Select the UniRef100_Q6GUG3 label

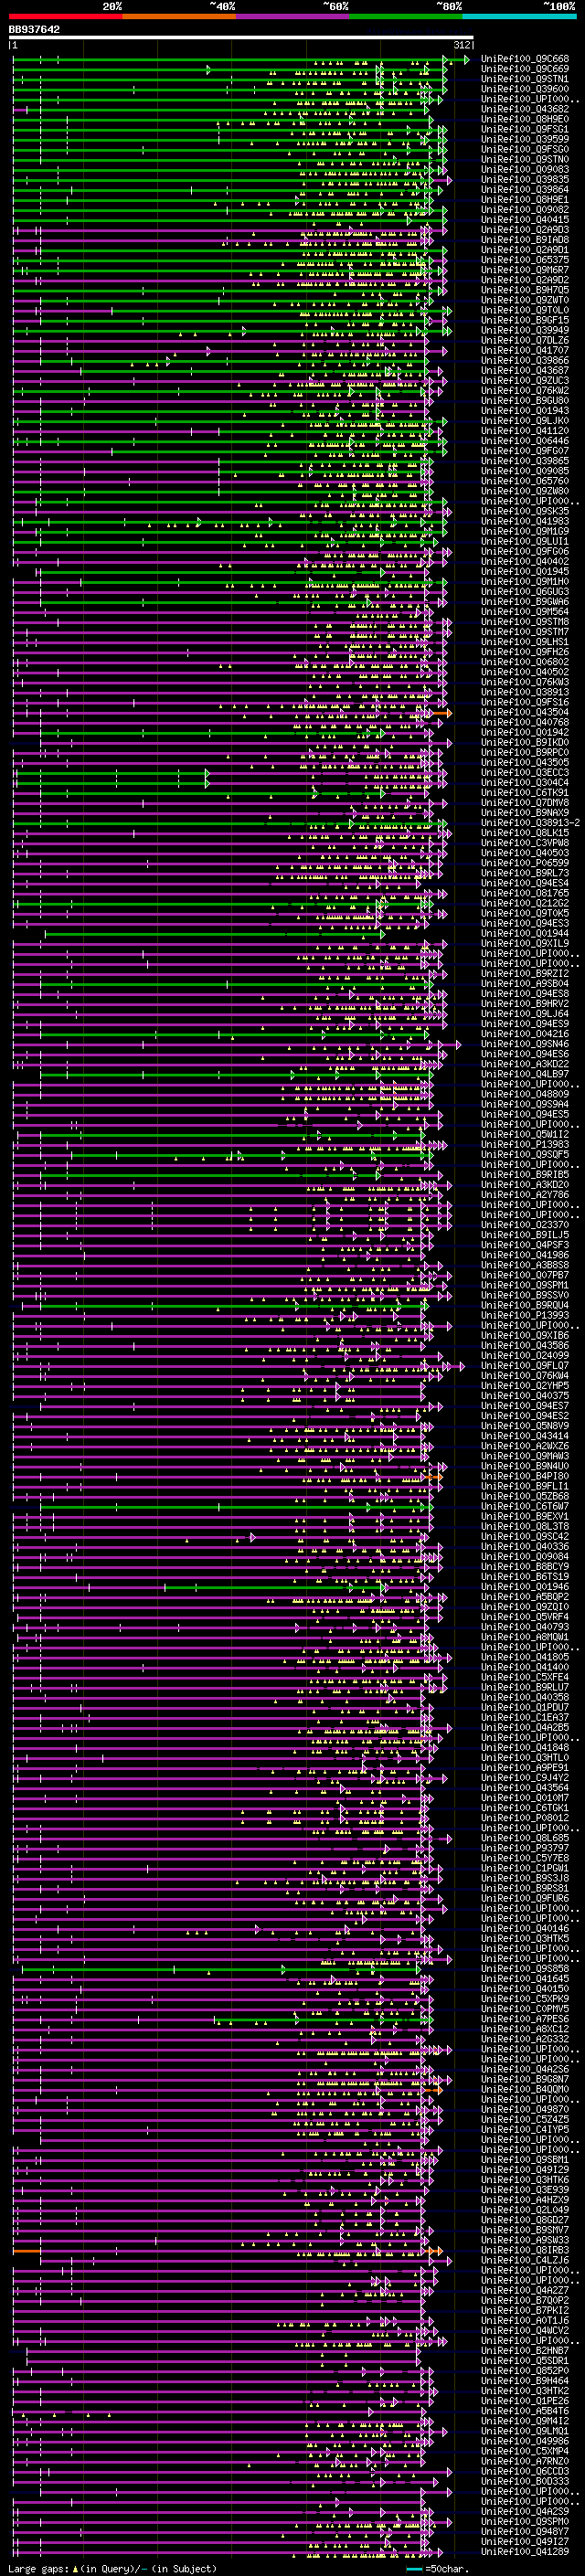point(525,591)
